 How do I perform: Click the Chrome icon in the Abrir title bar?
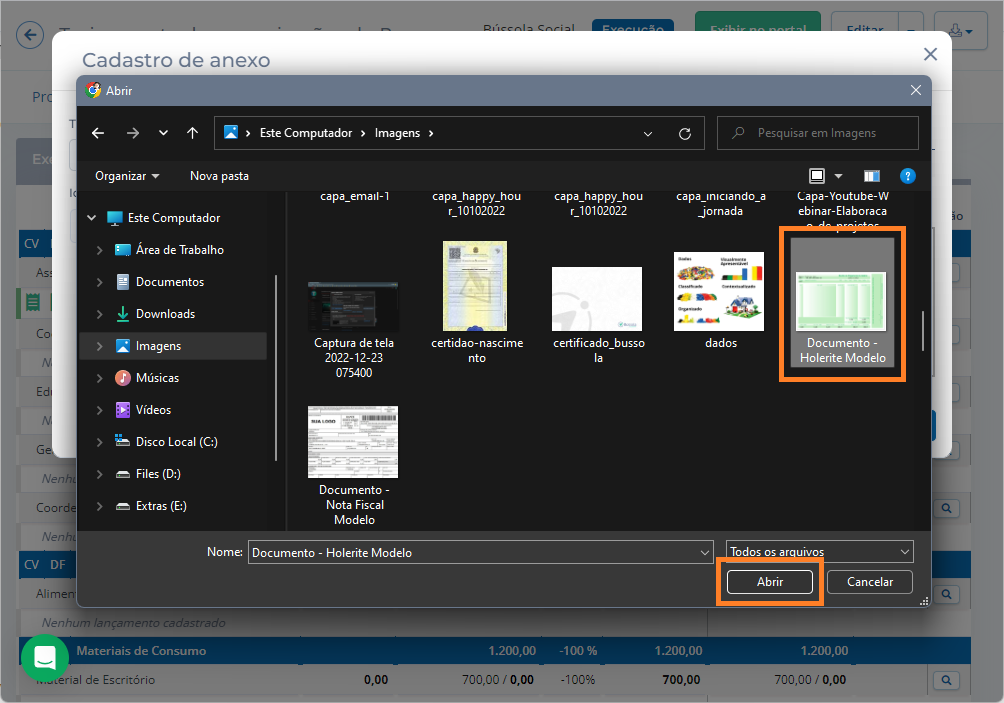click(93, 90)
